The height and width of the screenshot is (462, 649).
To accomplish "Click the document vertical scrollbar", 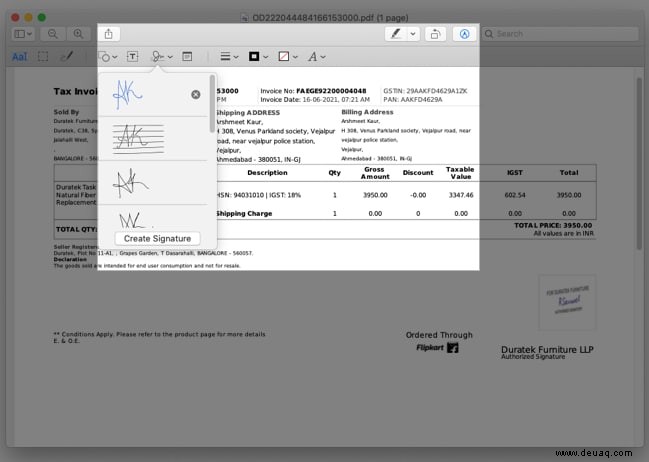I will tap(639, 164).
